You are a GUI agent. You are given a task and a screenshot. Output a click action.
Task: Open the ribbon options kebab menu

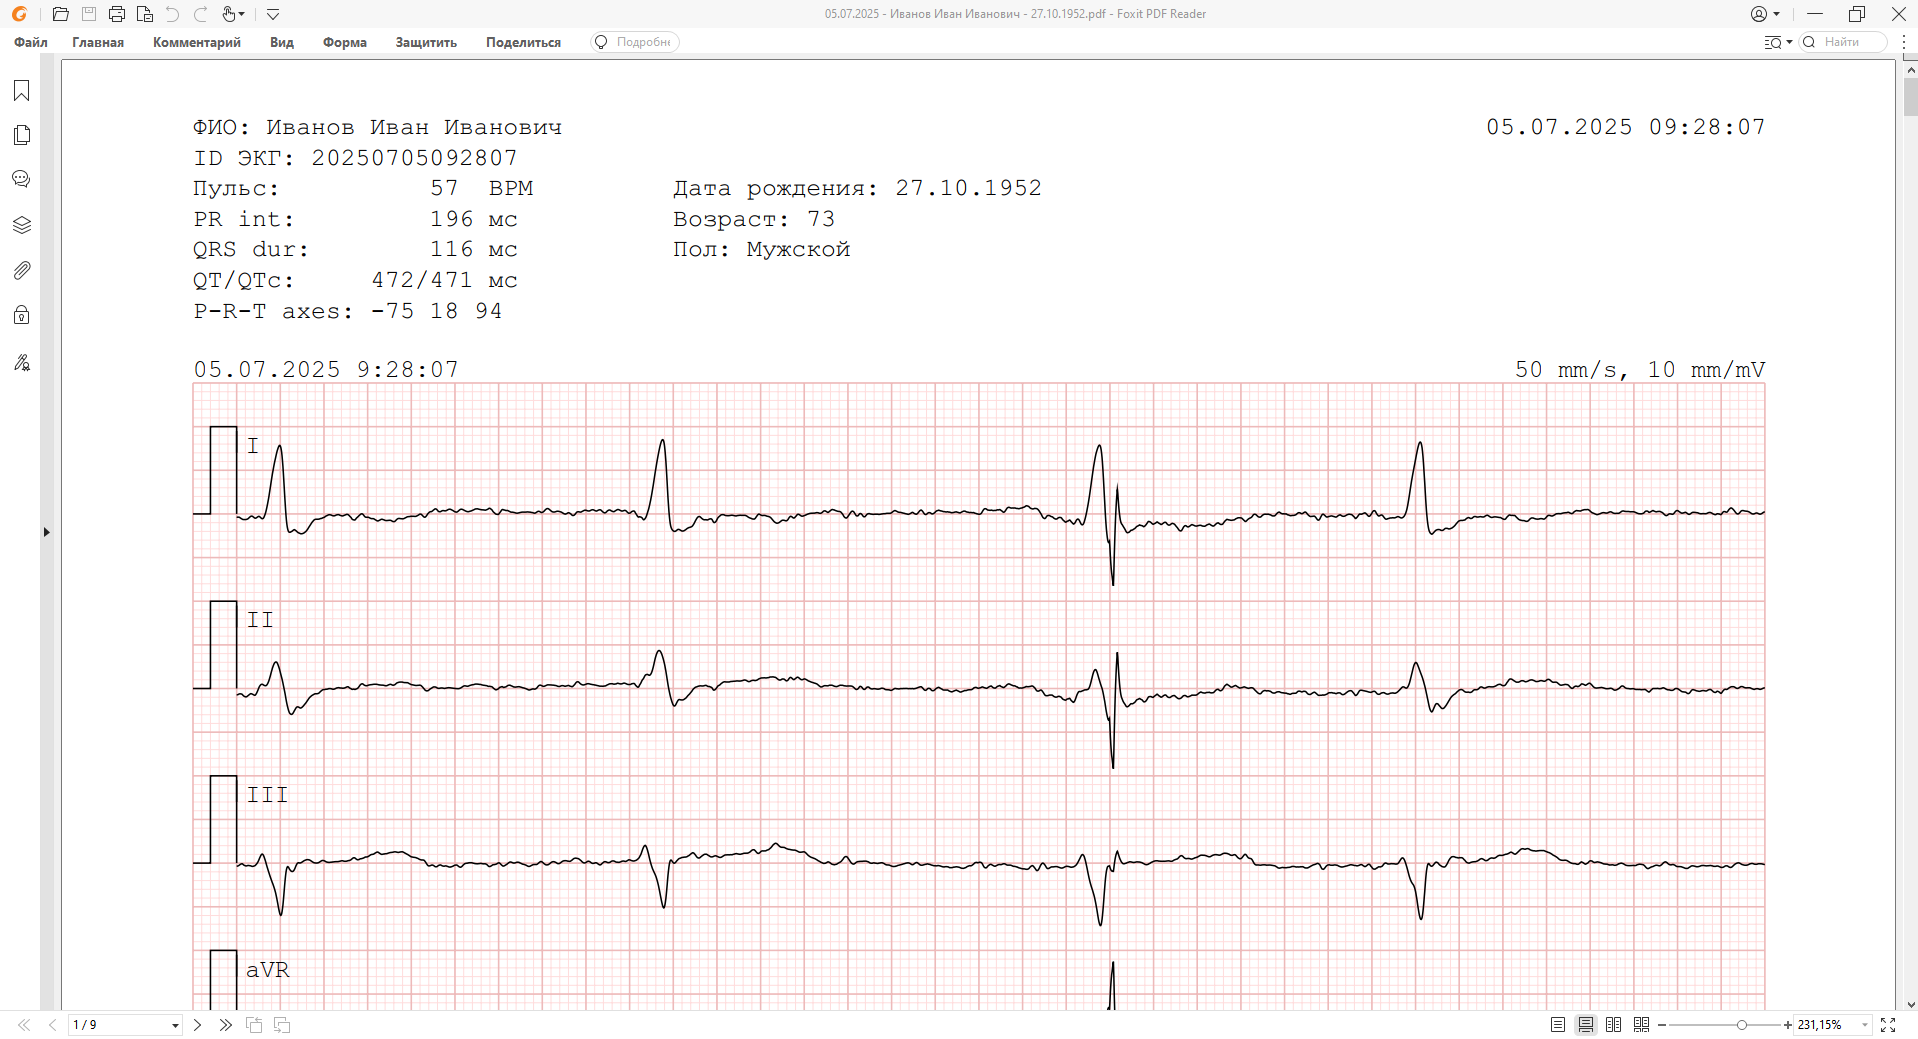tap(1904, 42)
